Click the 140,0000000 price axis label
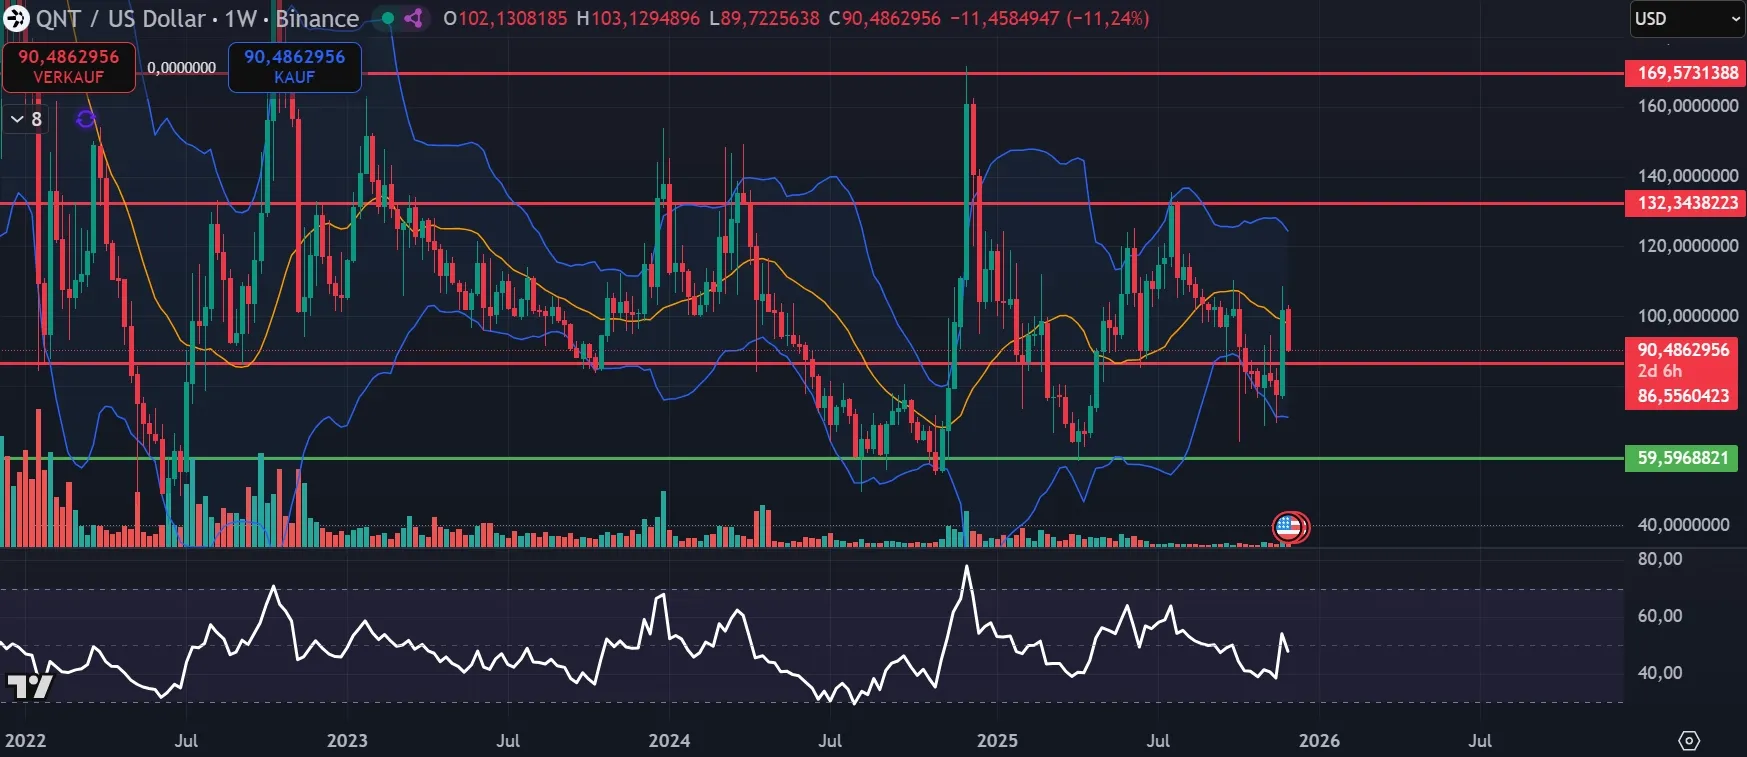Viewport: 1747px width, 757px height. pos(1688,176)
